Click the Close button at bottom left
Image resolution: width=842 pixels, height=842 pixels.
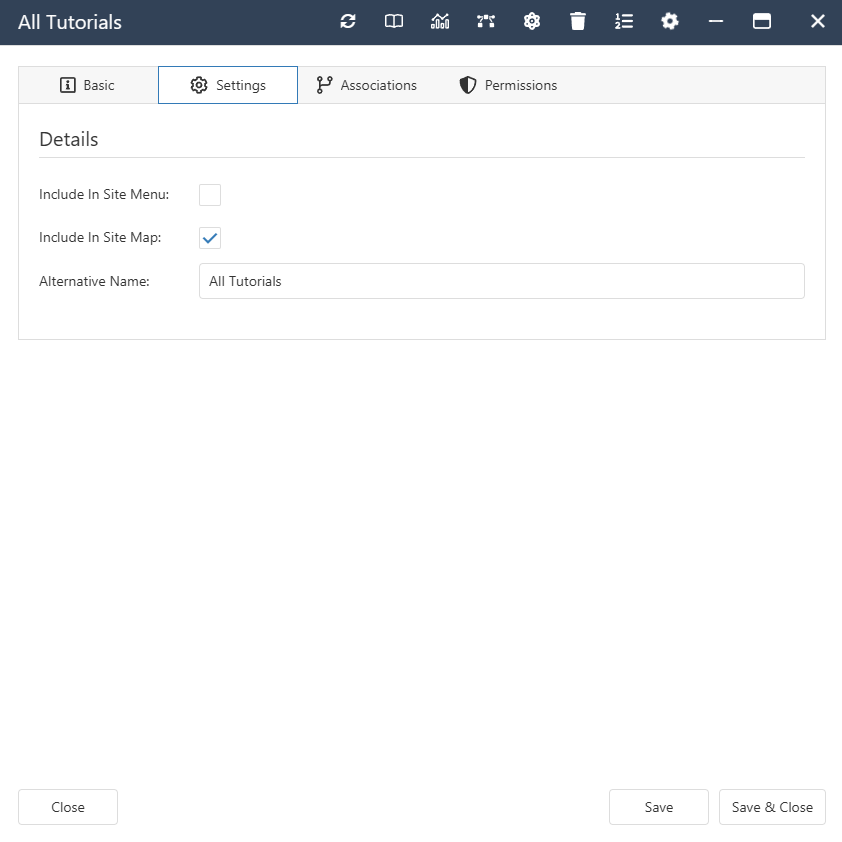67,807
